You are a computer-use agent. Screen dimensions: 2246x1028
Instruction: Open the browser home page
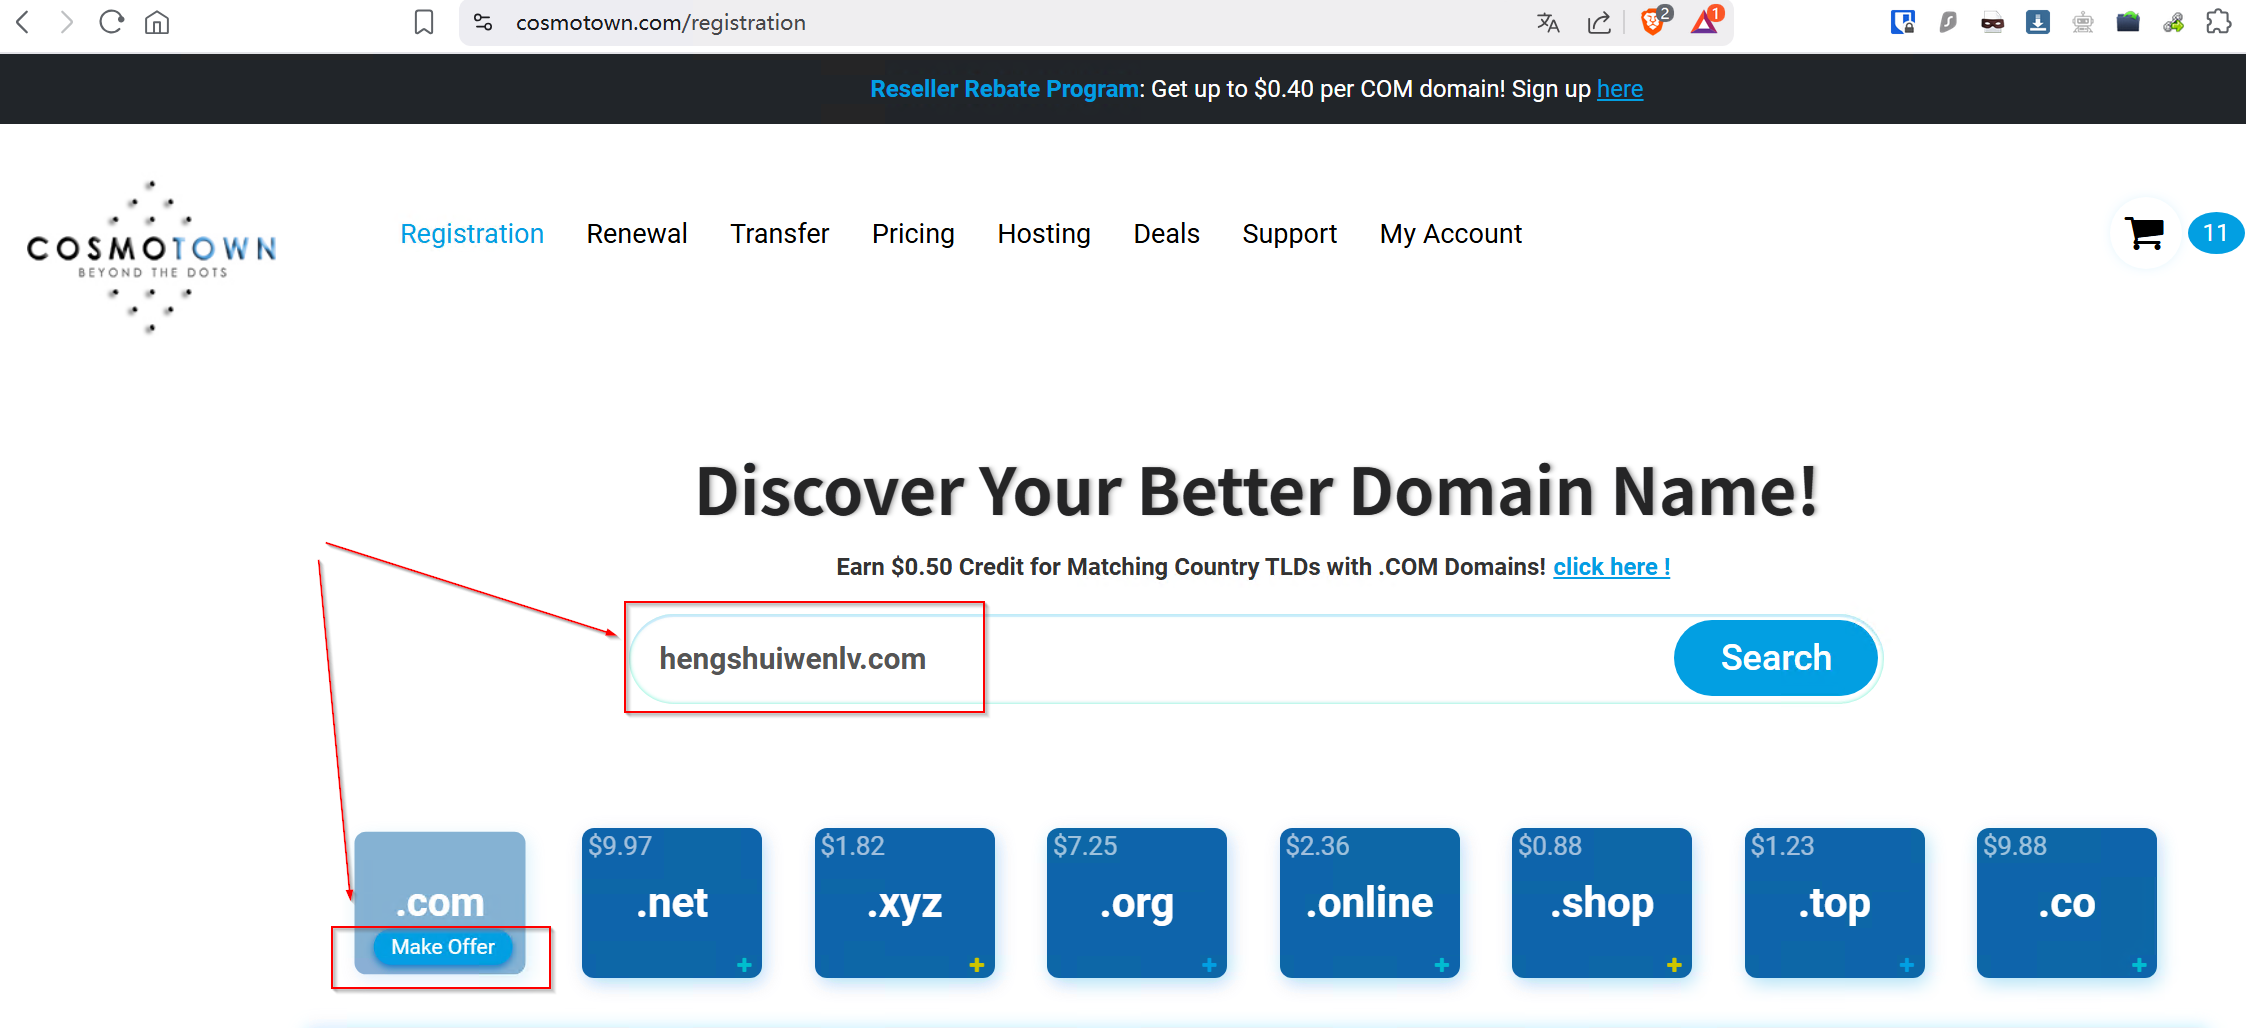click(157, 22)
